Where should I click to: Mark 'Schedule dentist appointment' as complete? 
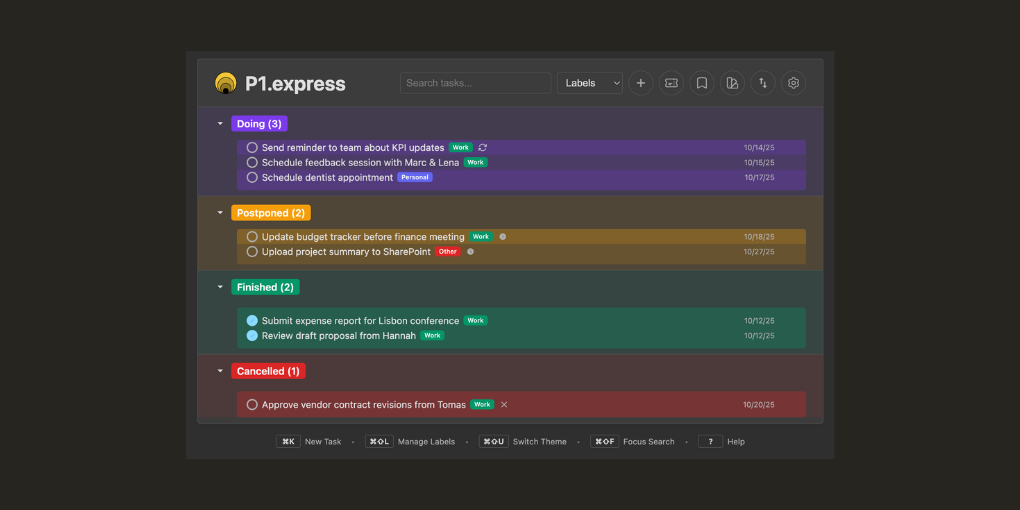(x=252, y=178)
